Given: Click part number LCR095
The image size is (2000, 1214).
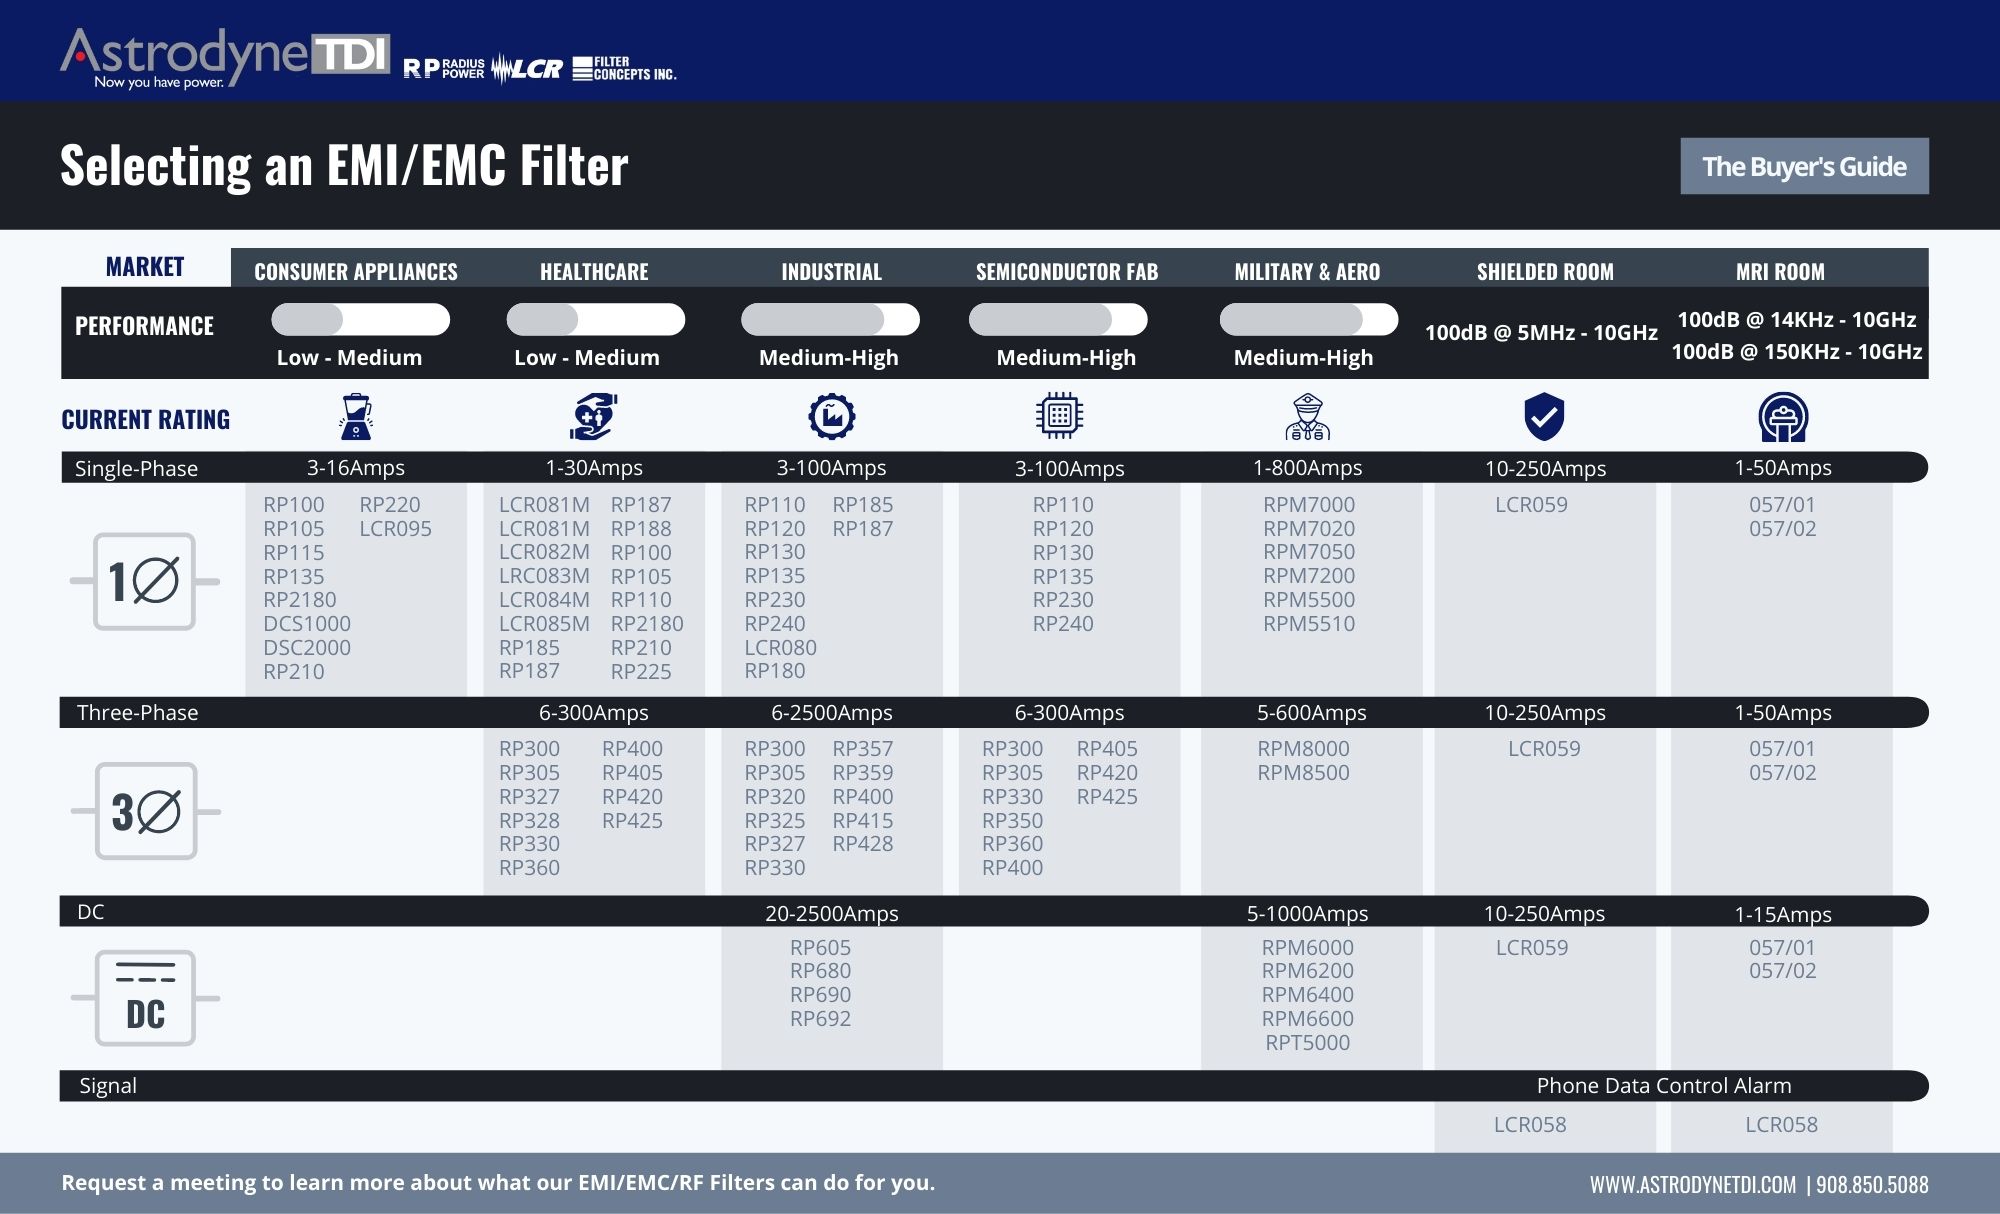Looking at the screenshot, I should [x=396, y=528].
